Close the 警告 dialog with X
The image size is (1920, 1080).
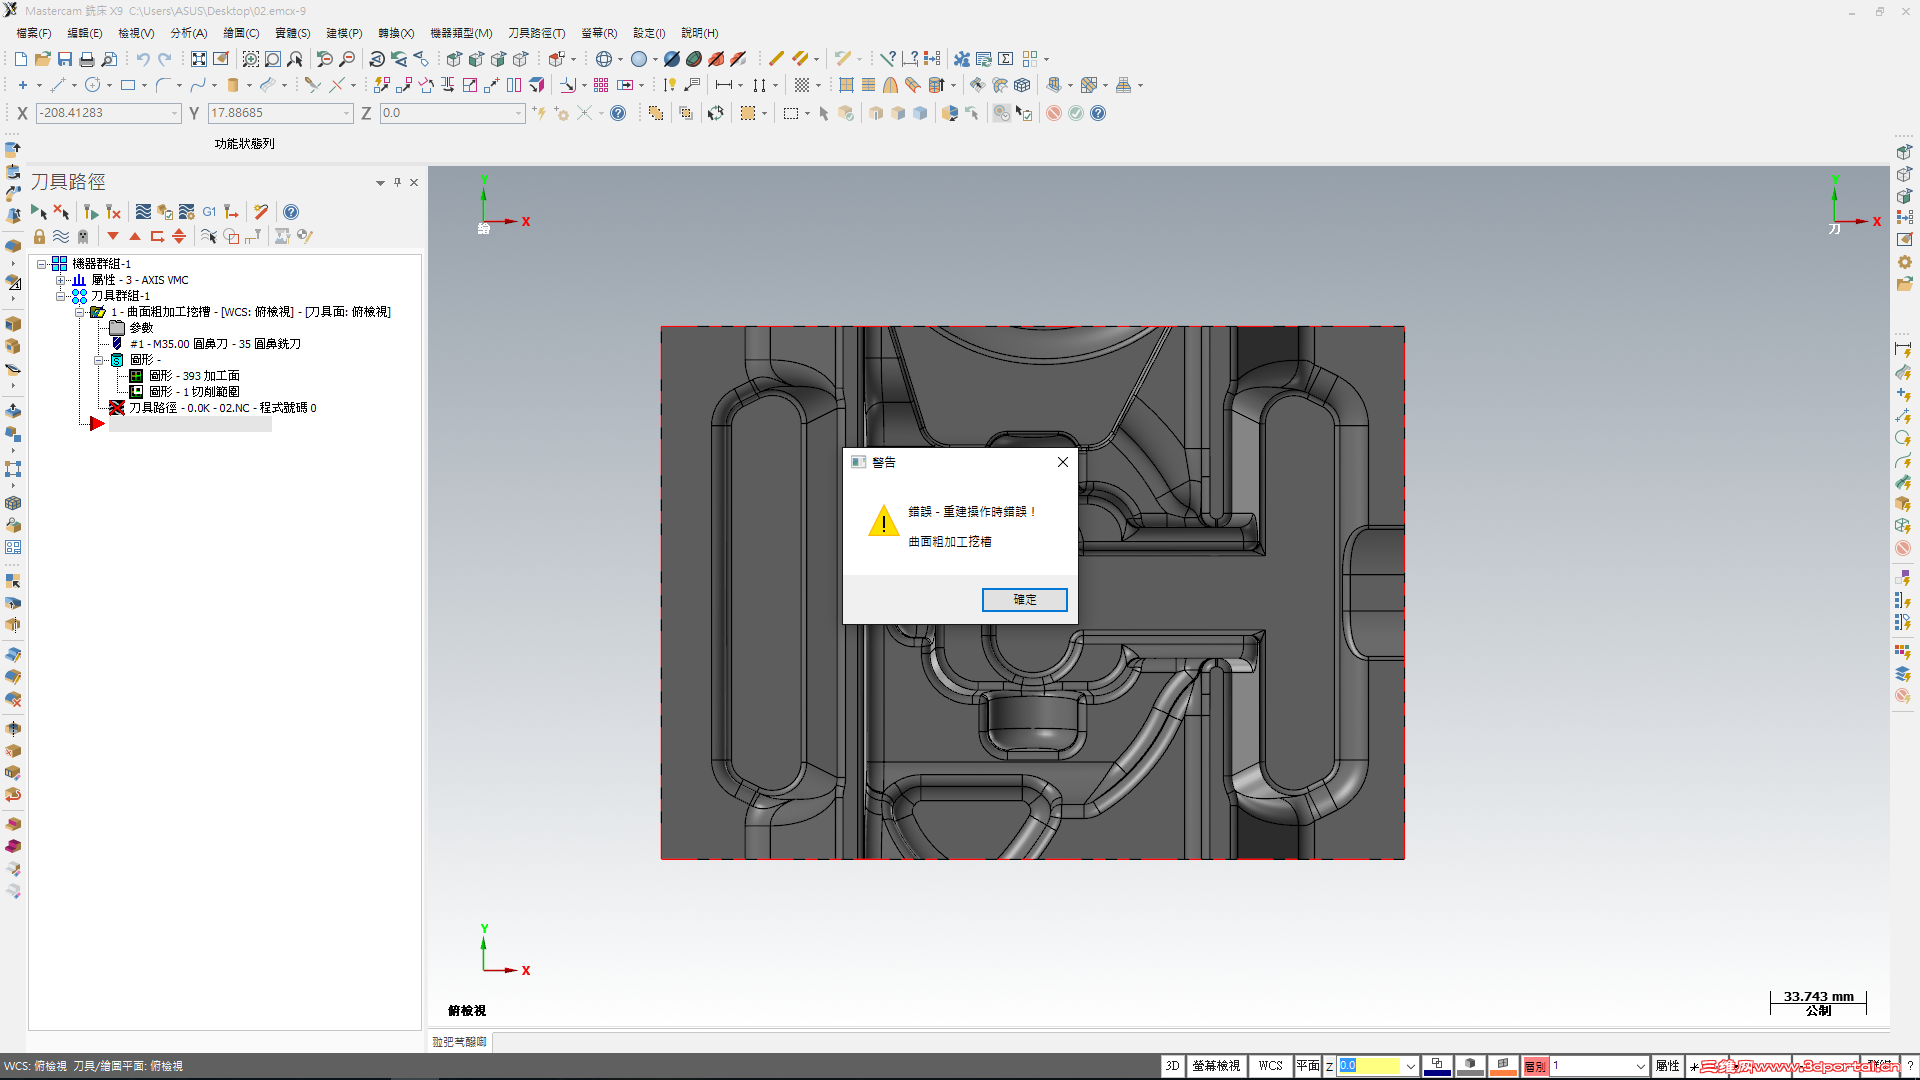[1063, 462]
